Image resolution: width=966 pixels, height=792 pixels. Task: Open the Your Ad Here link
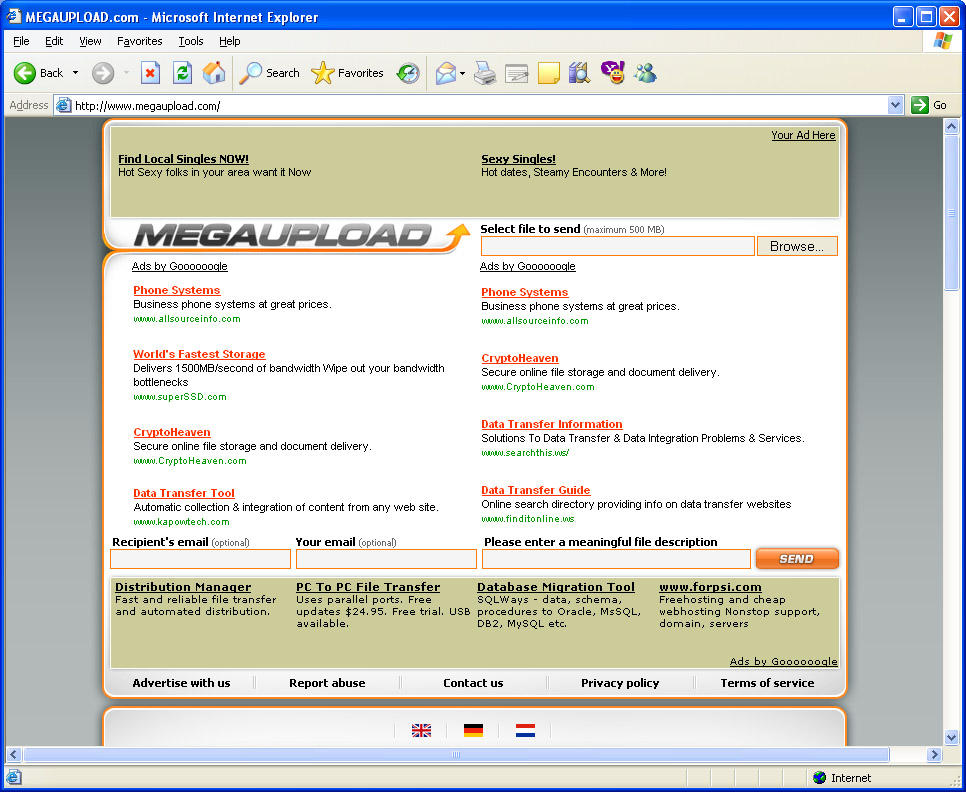(x=803, y=135)
